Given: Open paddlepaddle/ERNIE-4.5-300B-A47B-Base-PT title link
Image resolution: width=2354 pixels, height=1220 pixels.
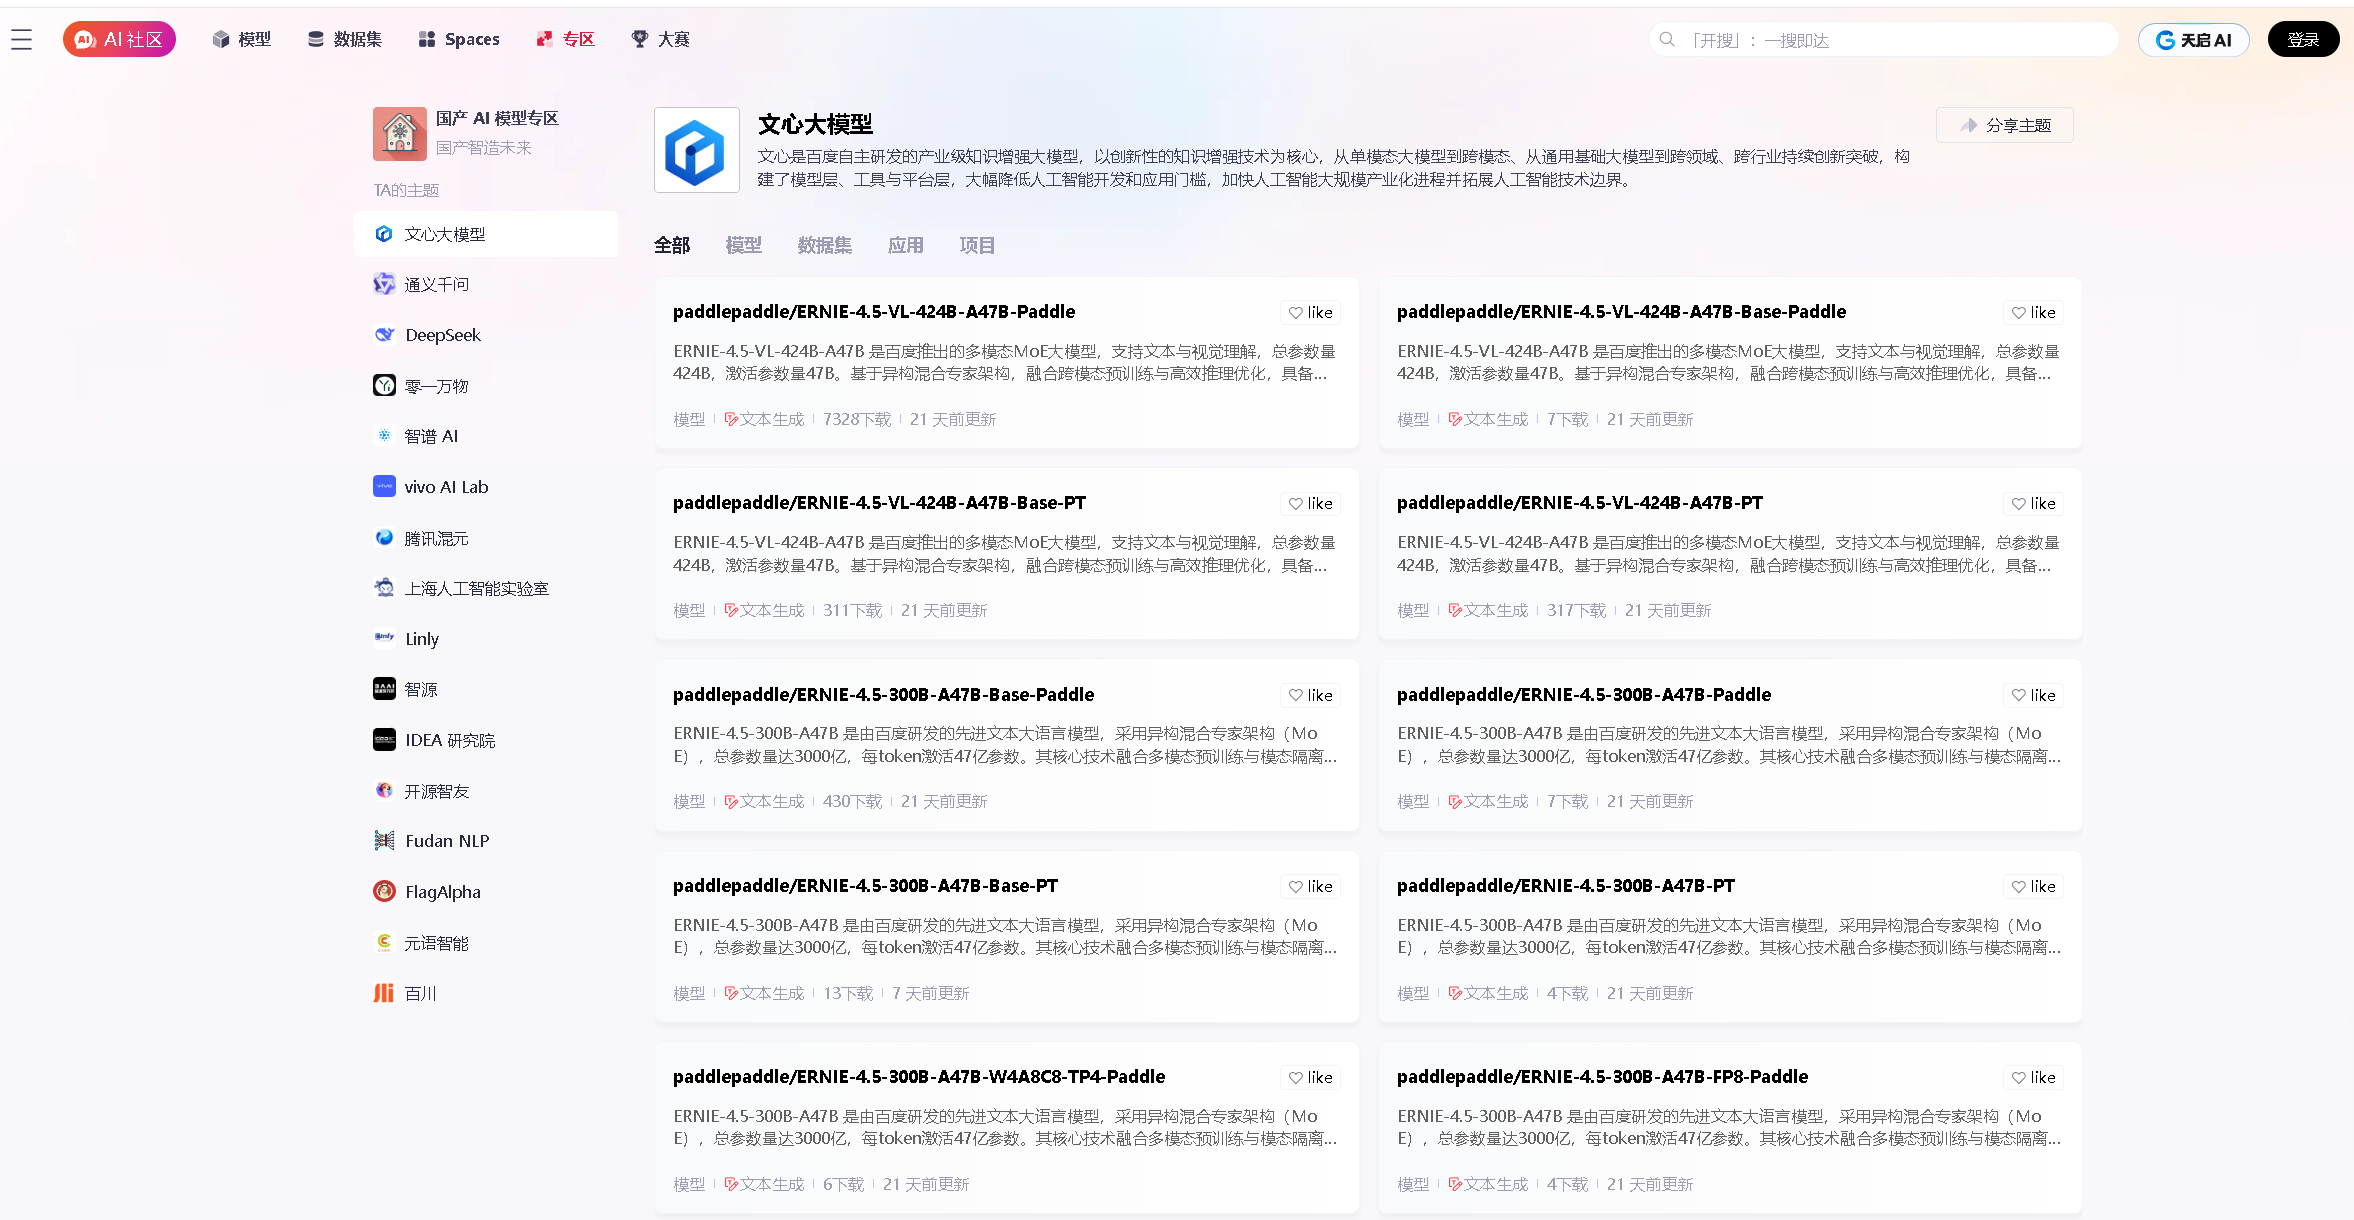Looking at the screenshot, I should 865,886.
